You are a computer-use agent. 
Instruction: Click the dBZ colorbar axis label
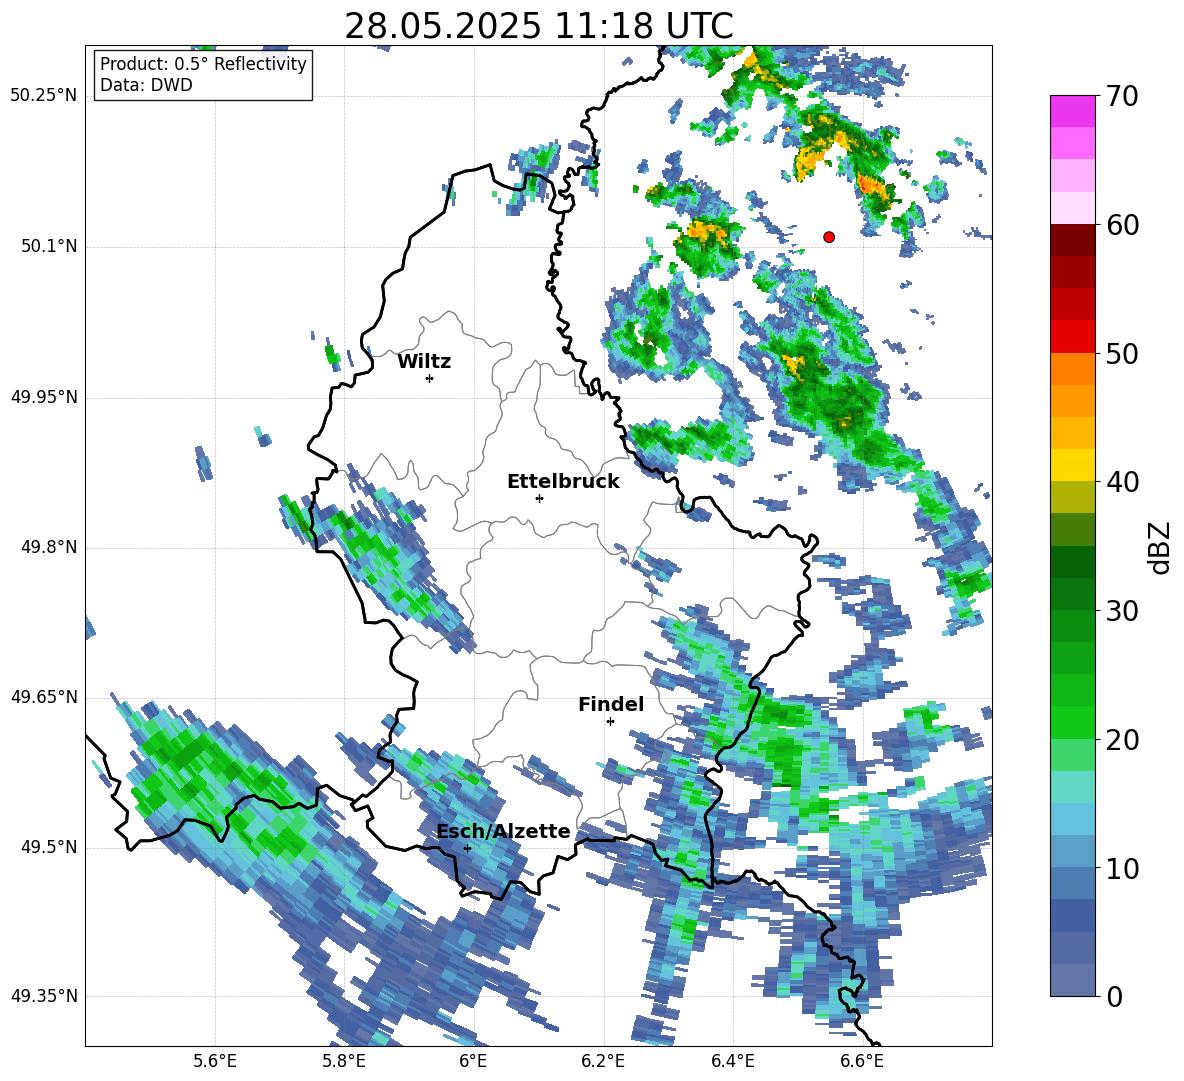(x=1161, y=547)
